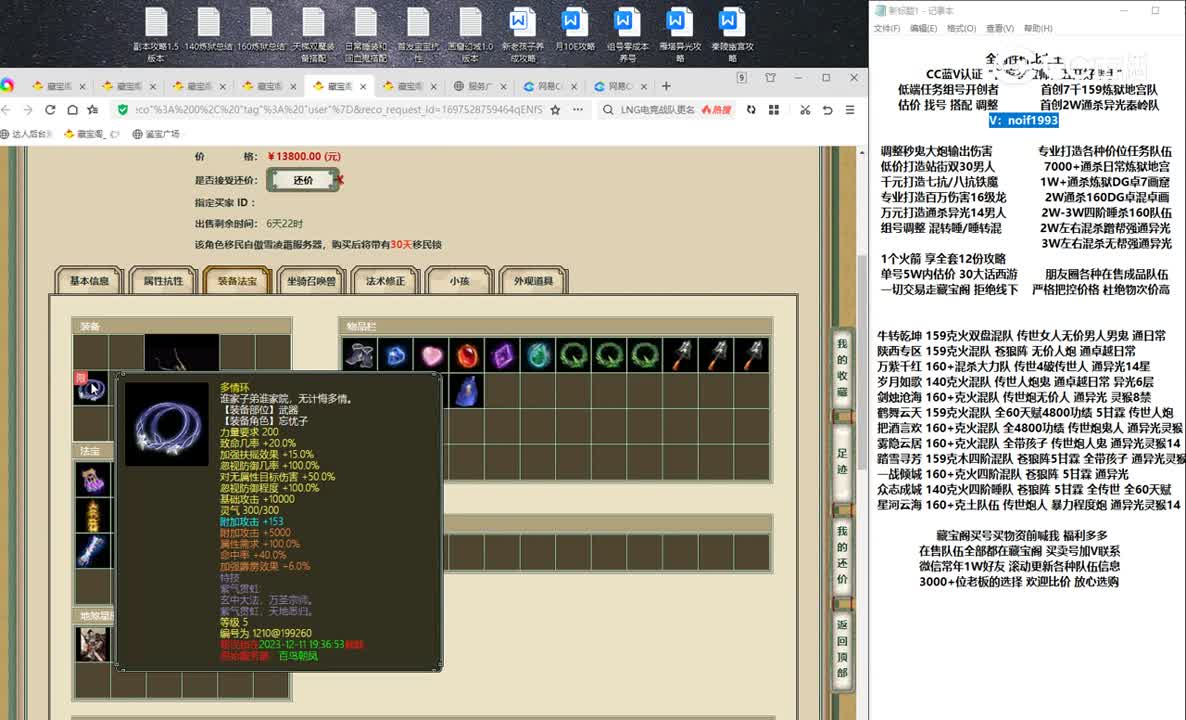Switch to the 法术修正 tab
Viewport: 1186px width, 720px height.
click(385, 281)
